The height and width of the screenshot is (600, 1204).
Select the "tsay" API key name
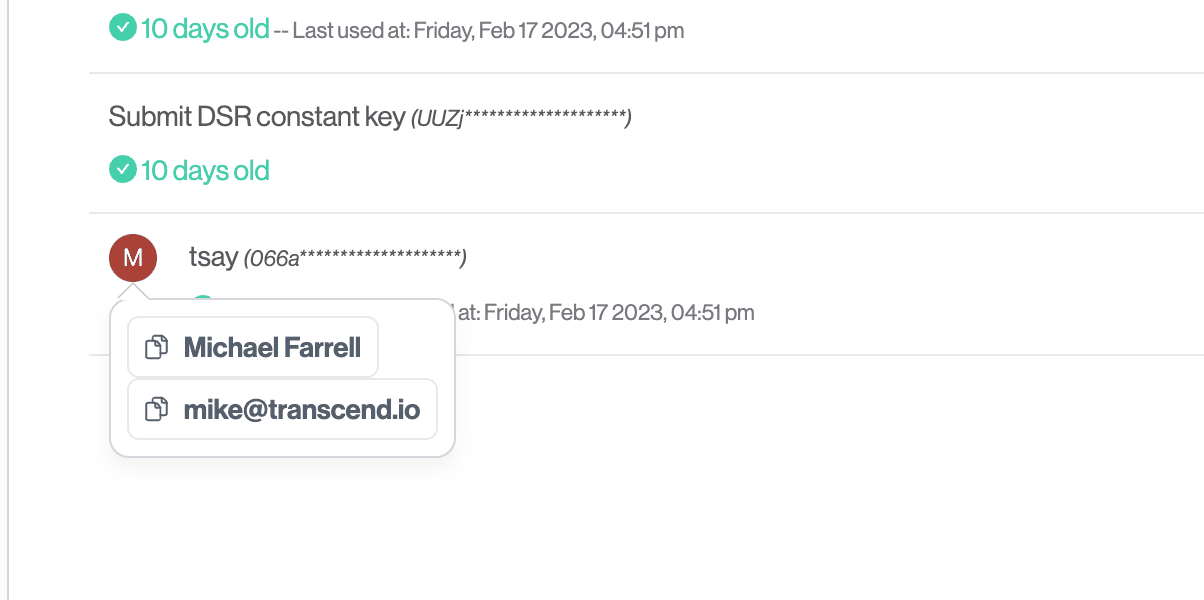pyautogui.click(x=213, y=258)
